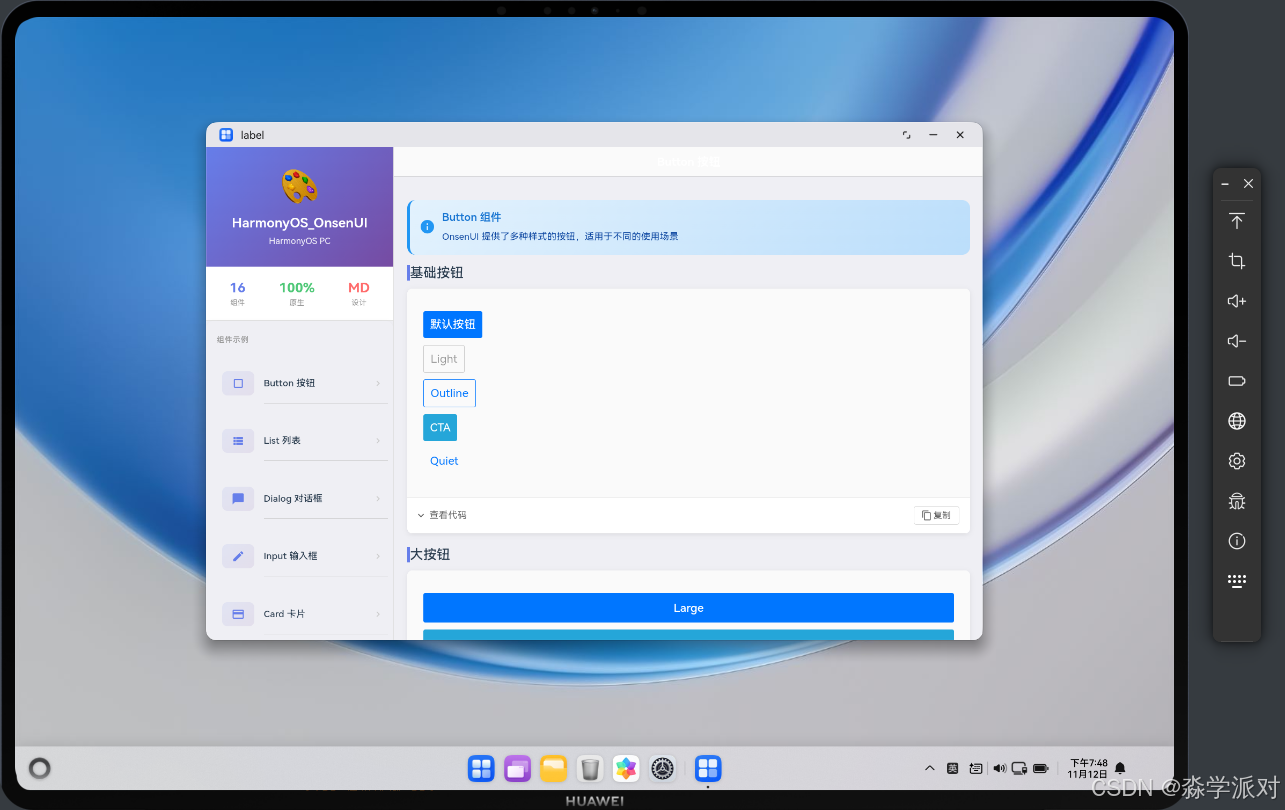Click the Large blue button
The image size is (1285, 810).
tap(688, 608)
